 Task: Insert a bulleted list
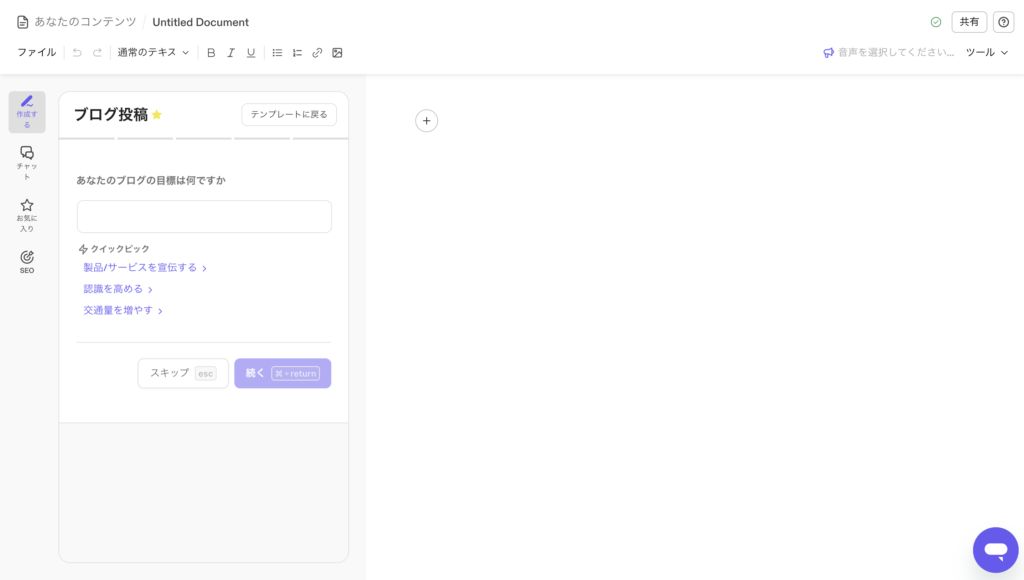point(277,53)
